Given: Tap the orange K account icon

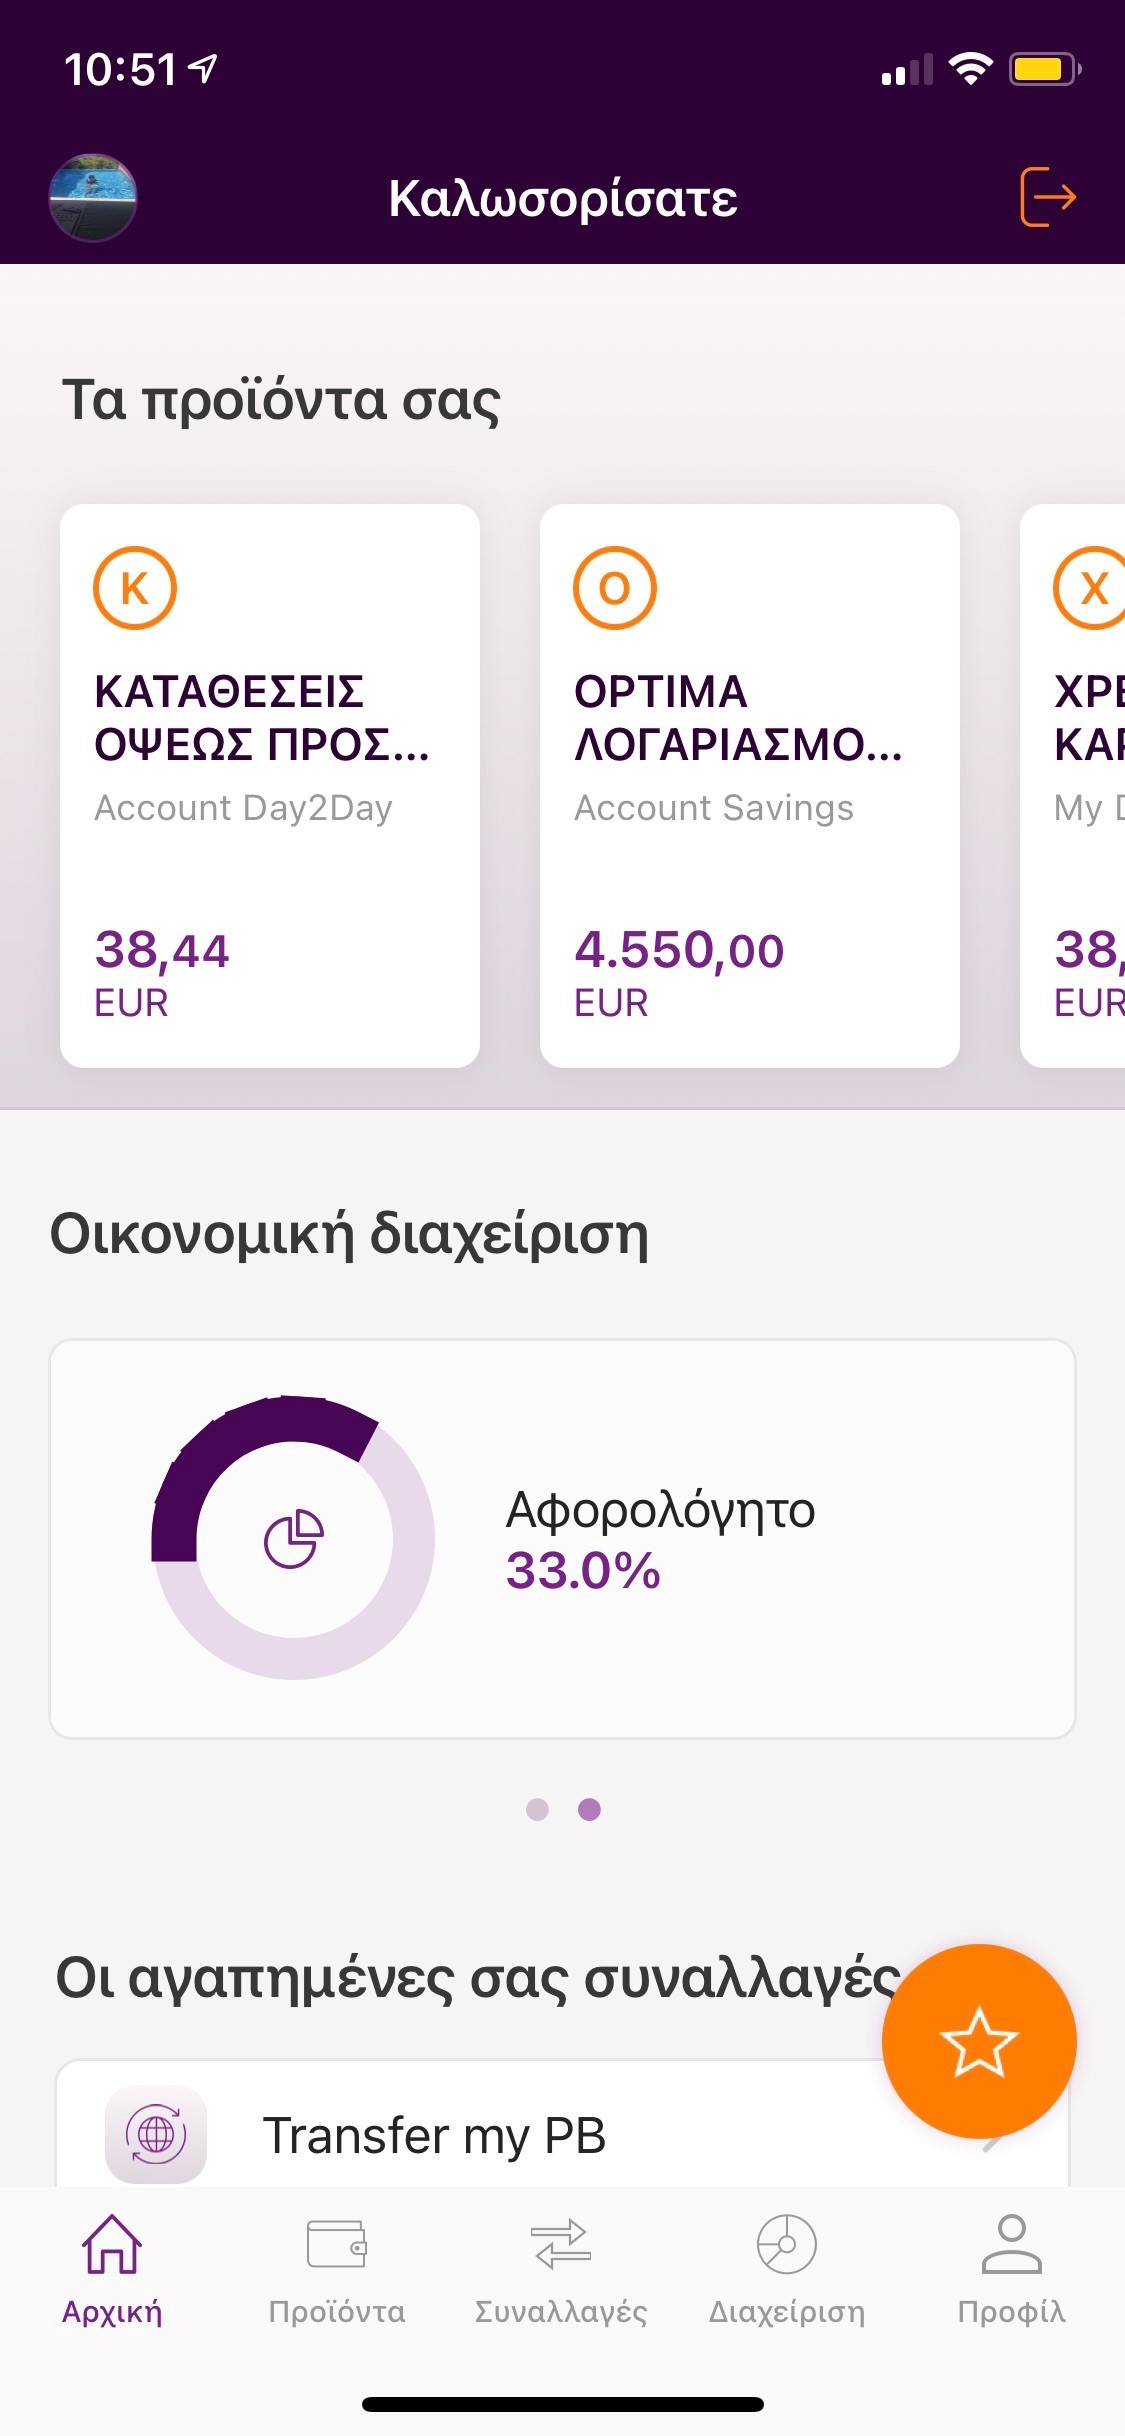Looking at the screenshot, I should (x=135, y=588).
